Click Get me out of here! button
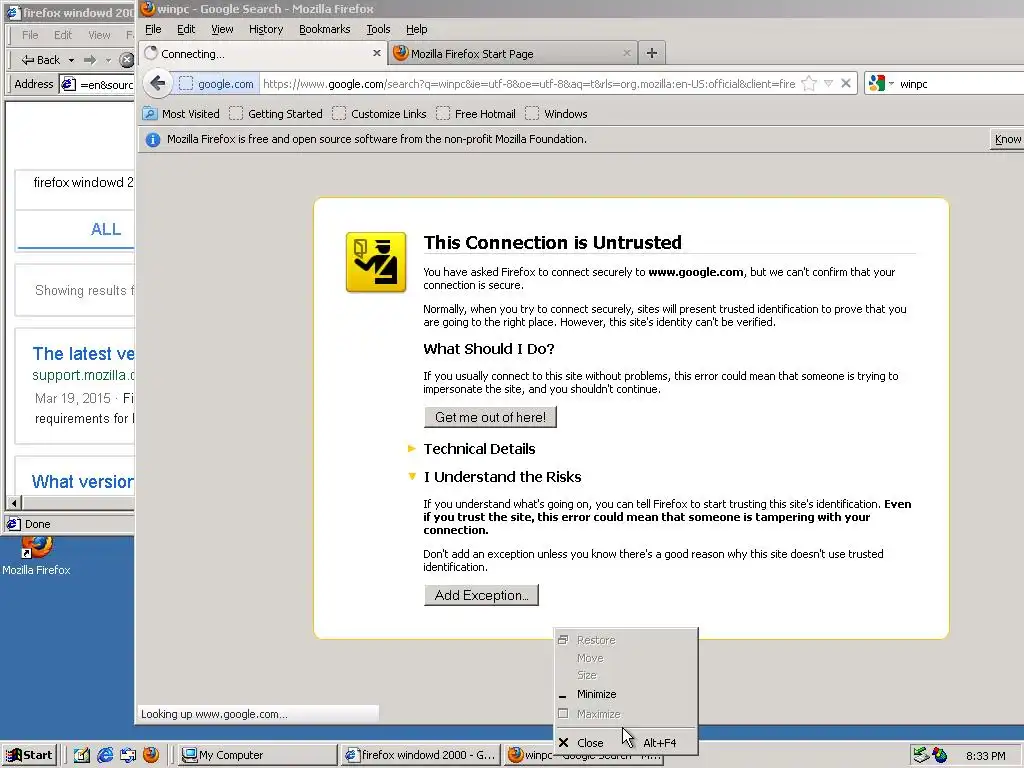The height and width of the screenshot is (768, 1024). (x=490, y=417)
